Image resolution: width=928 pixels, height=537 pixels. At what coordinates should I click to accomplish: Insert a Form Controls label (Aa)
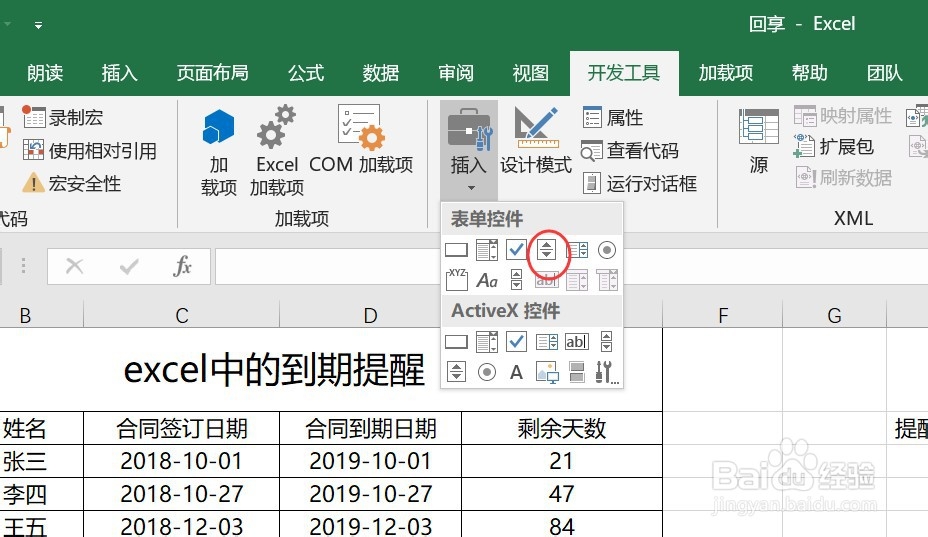(x=487, y=280)
